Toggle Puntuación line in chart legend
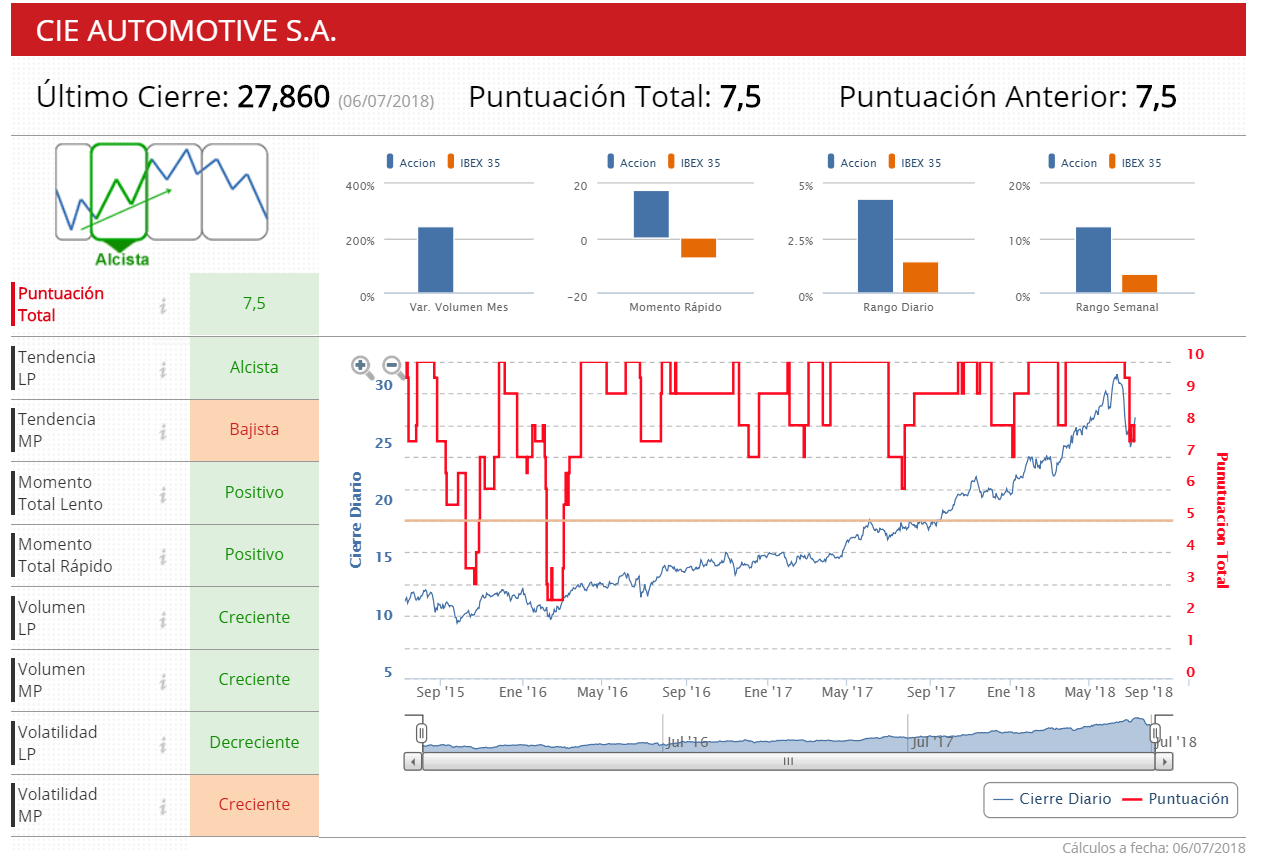The image size is (1262, 860). pos(1175,799)
